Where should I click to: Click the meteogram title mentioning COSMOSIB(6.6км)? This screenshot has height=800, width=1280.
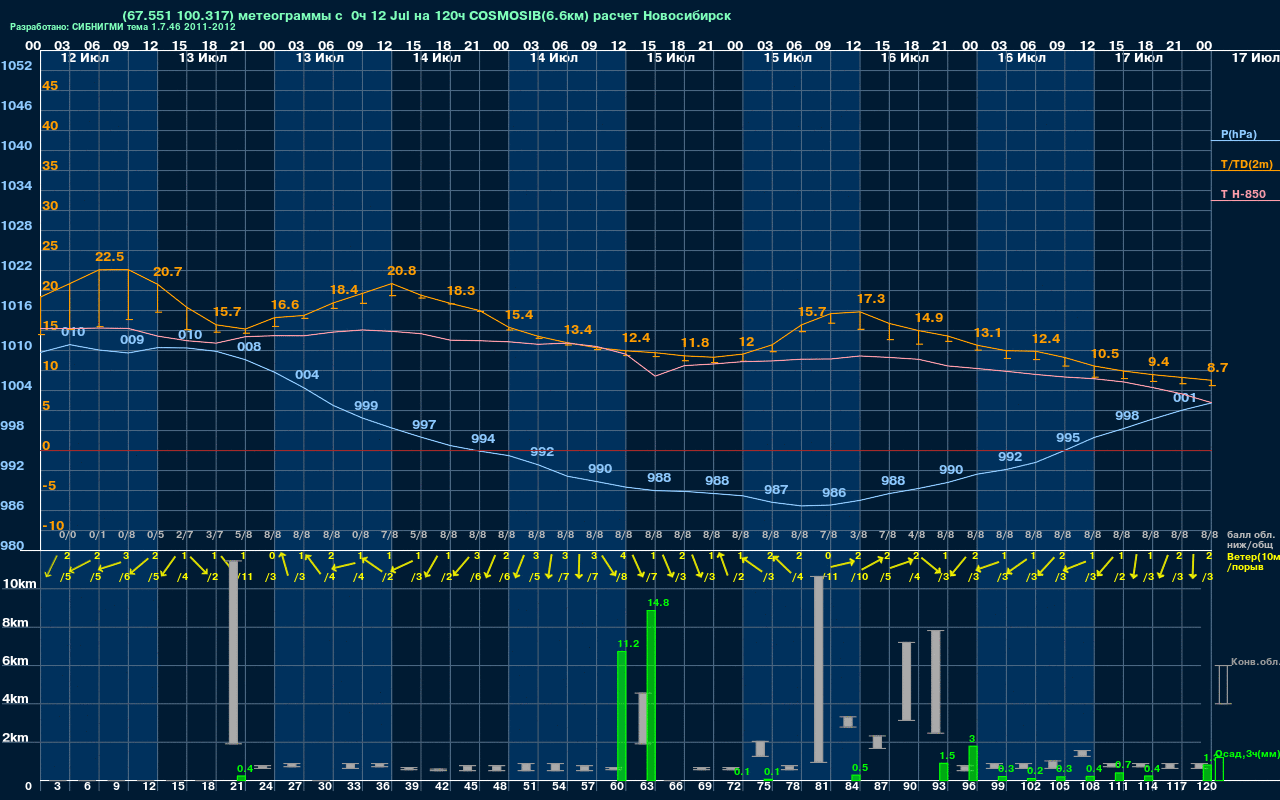[x=427, y=16]
